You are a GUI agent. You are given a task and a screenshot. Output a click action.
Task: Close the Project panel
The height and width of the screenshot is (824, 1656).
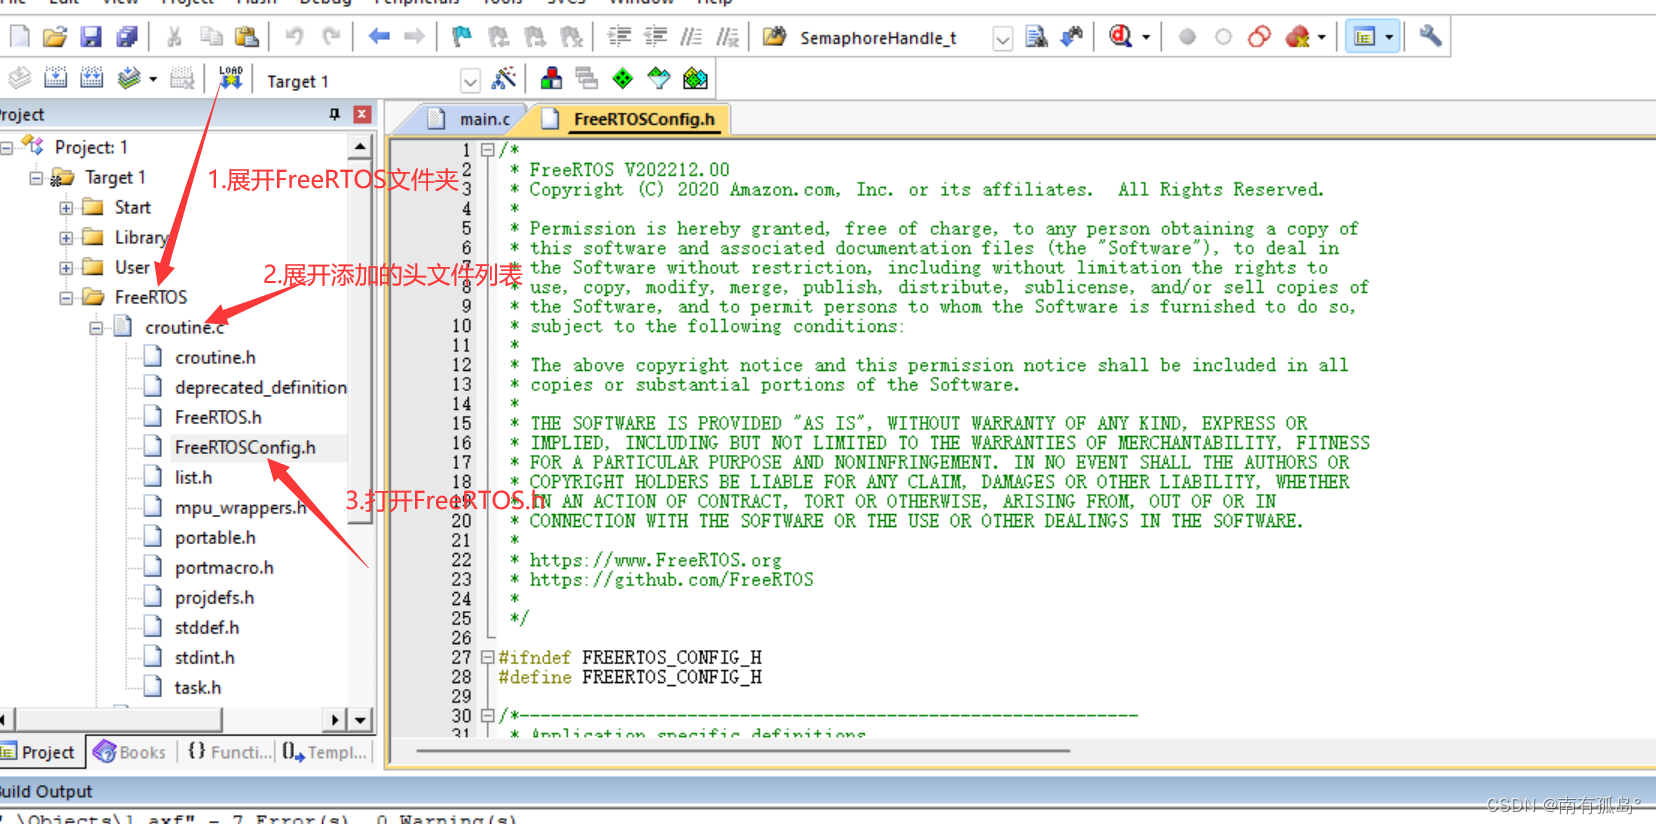click(362, 115)
